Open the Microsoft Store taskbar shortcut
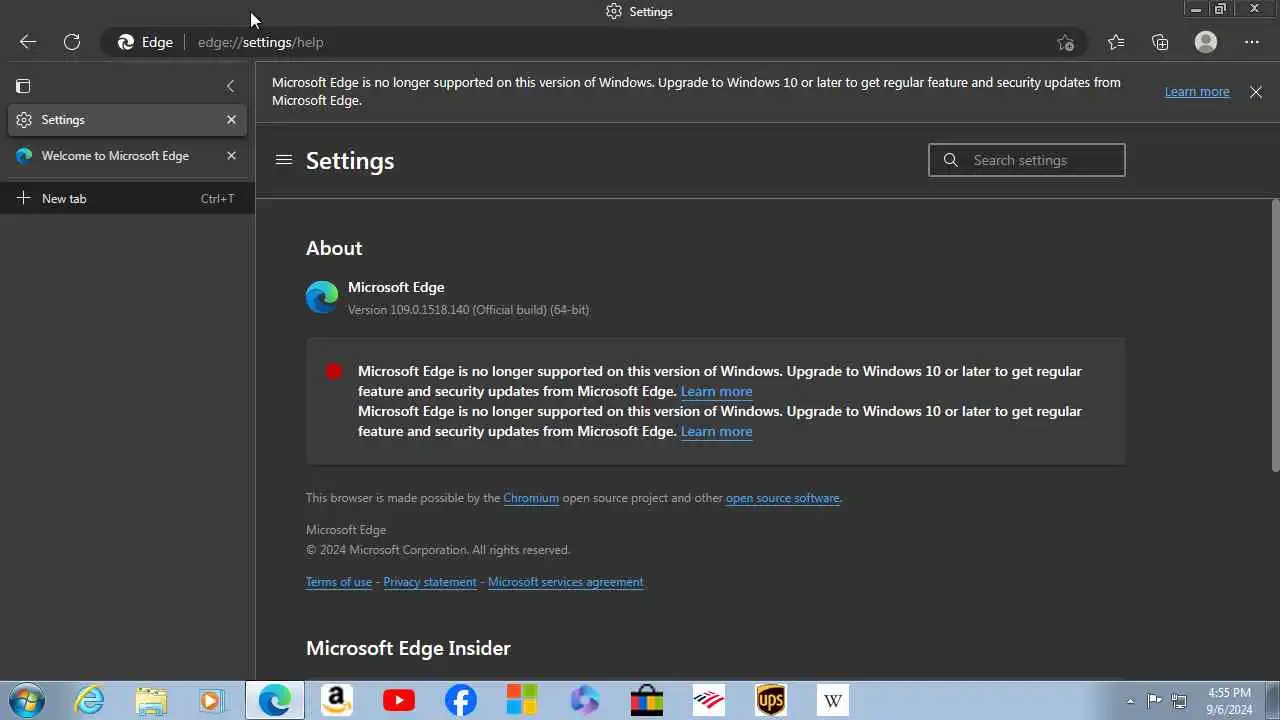The height and width of the screenshot is (720, 1280). [647, 700]
